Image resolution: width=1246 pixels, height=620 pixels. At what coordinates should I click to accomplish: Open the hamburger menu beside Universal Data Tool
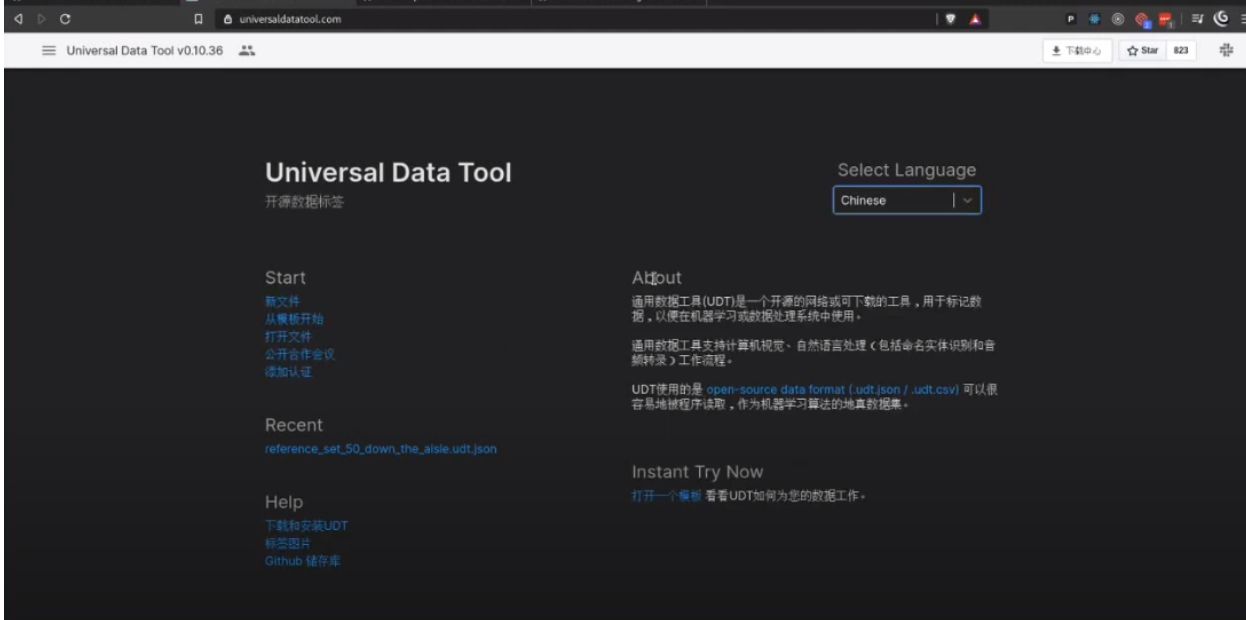(x=48, y=51)
